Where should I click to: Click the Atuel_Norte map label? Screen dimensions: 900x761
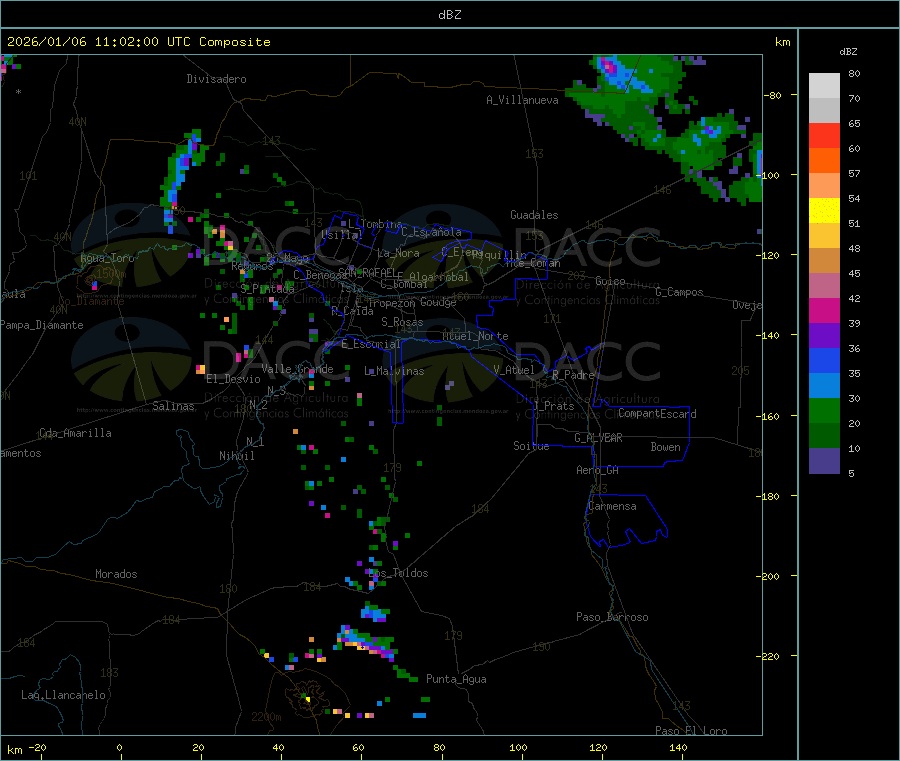(x=475, y=336)
